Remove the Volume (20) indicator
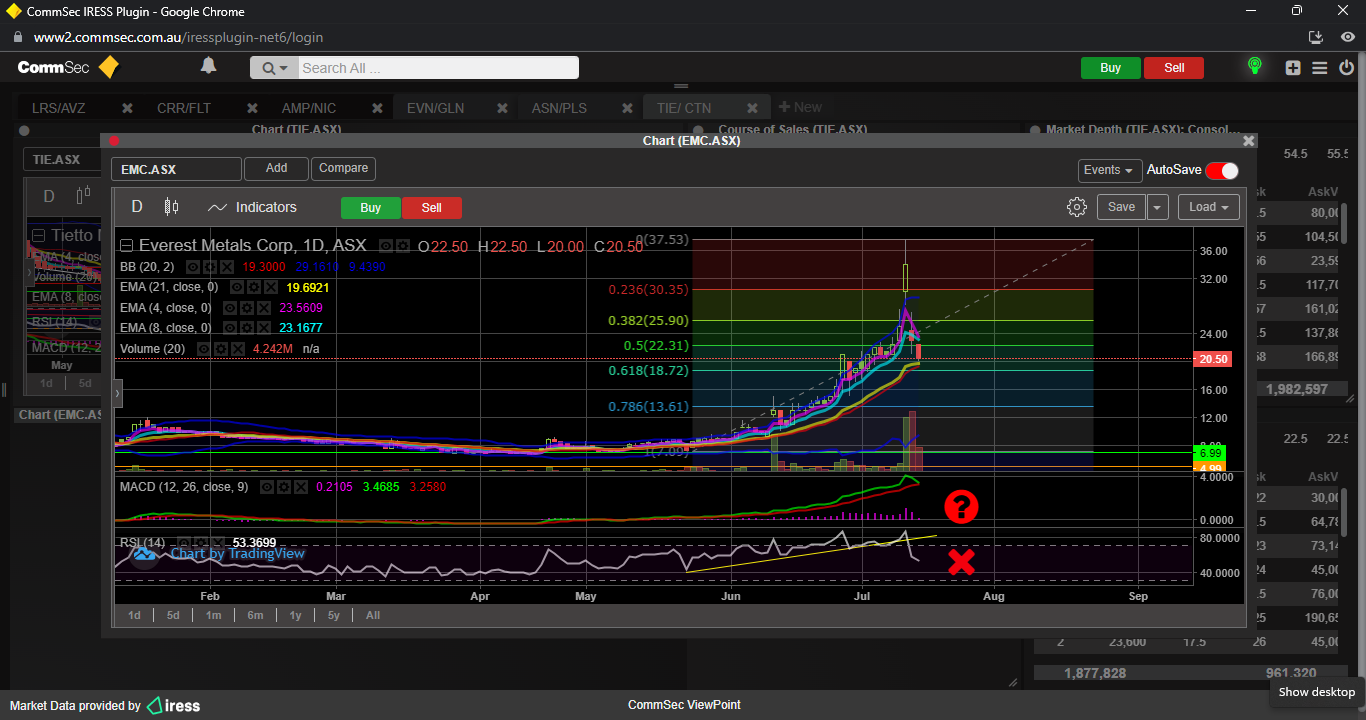This screenshot has width=1366, height=720. click(x=240, y=349)
